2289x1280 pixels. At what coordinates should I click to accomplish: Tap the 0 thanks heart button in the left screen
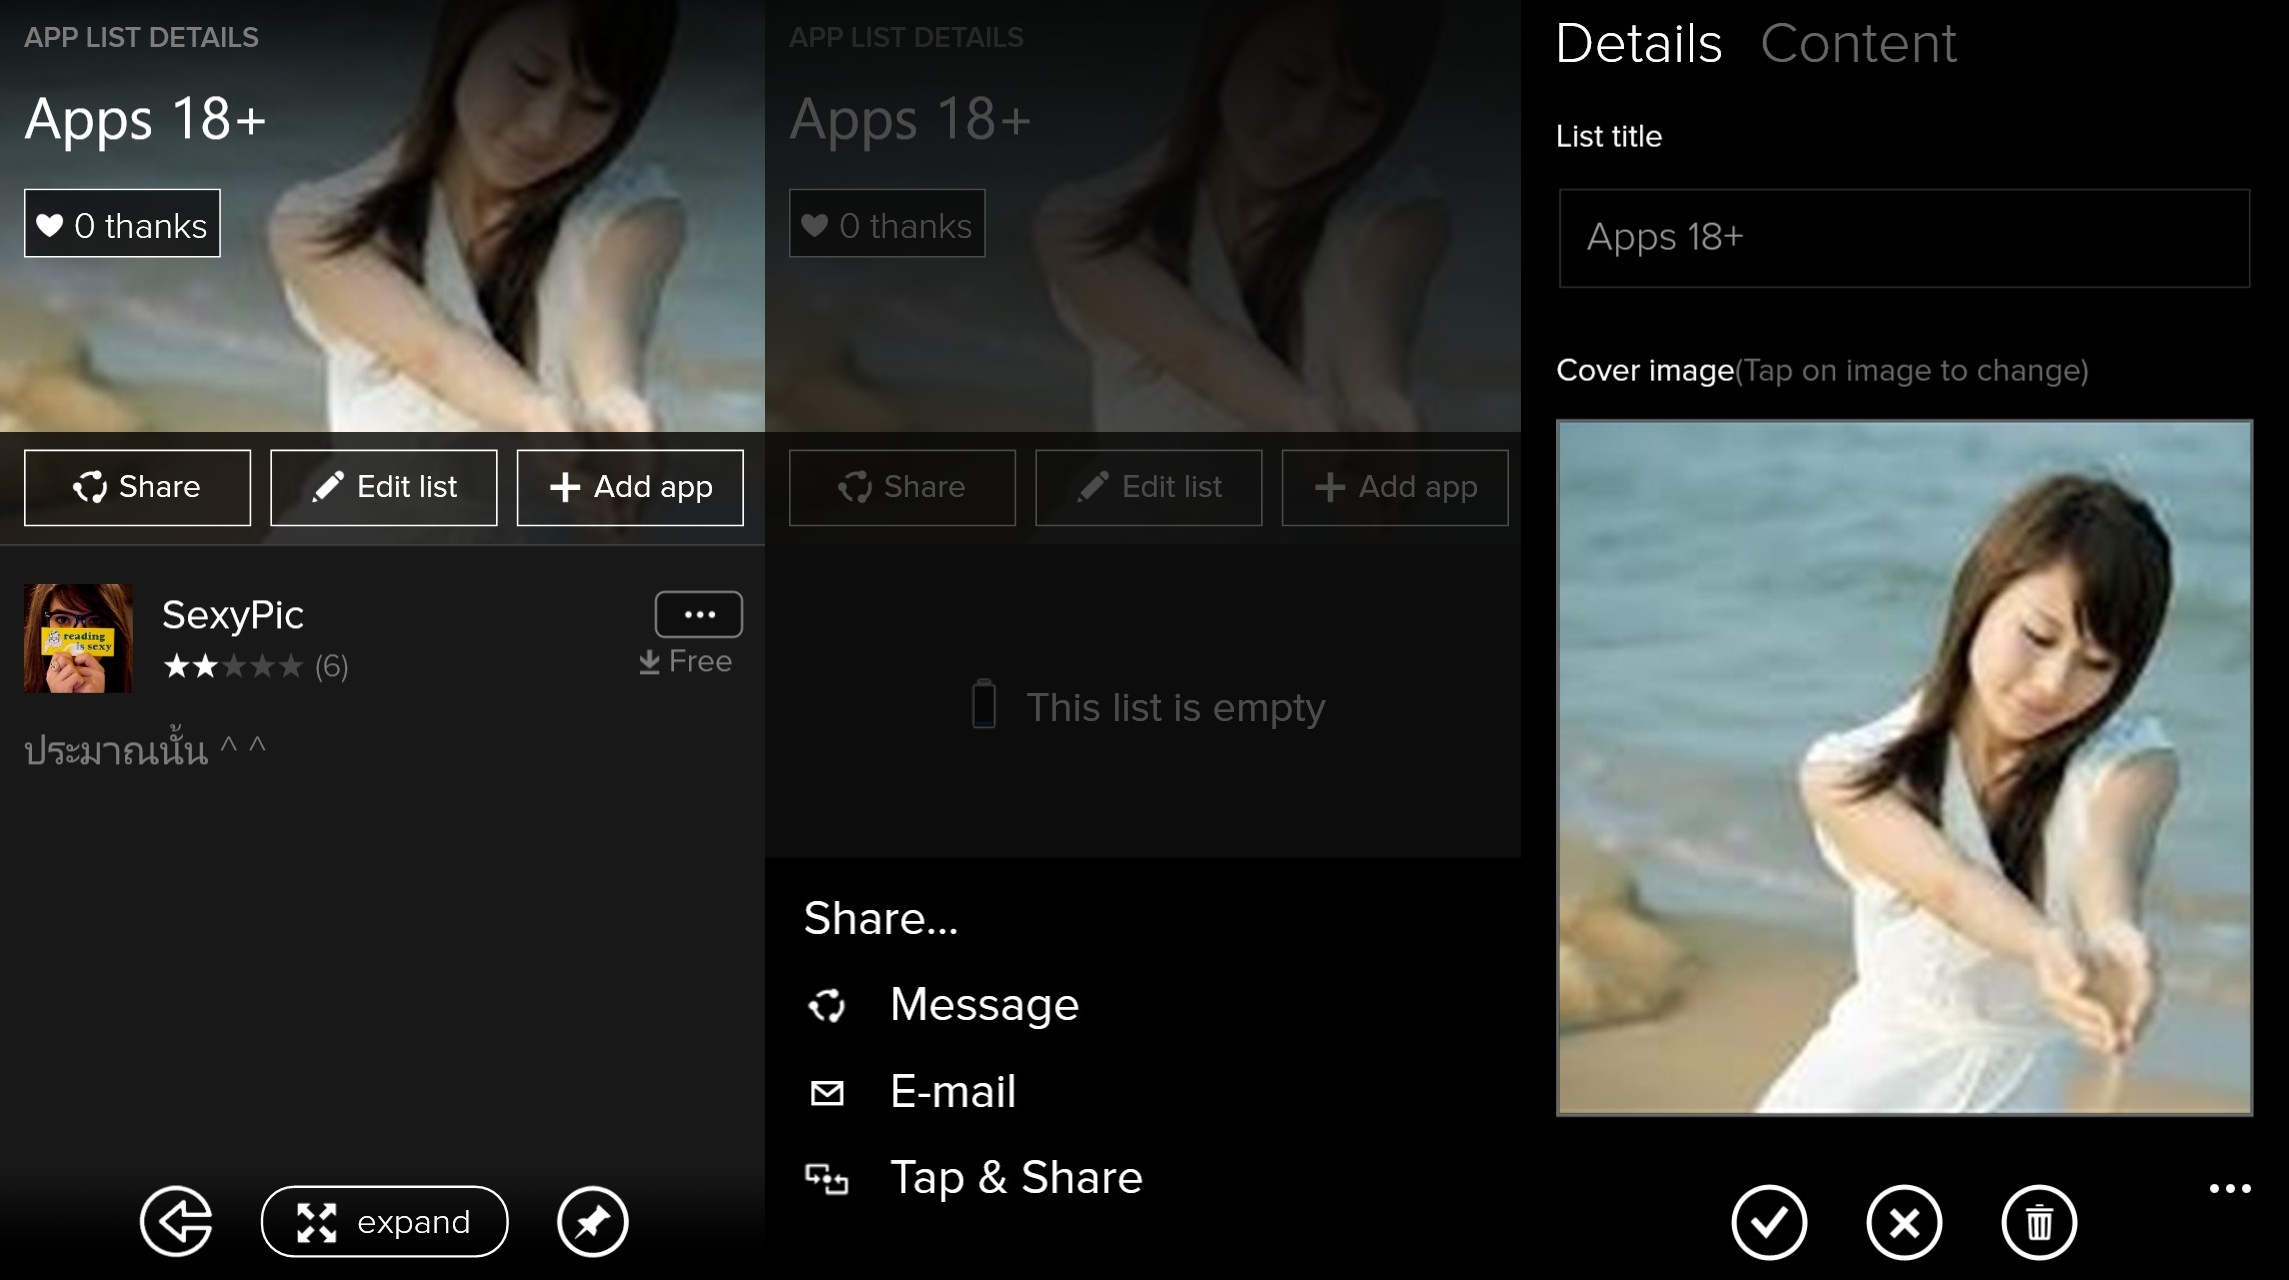point(122,224)
